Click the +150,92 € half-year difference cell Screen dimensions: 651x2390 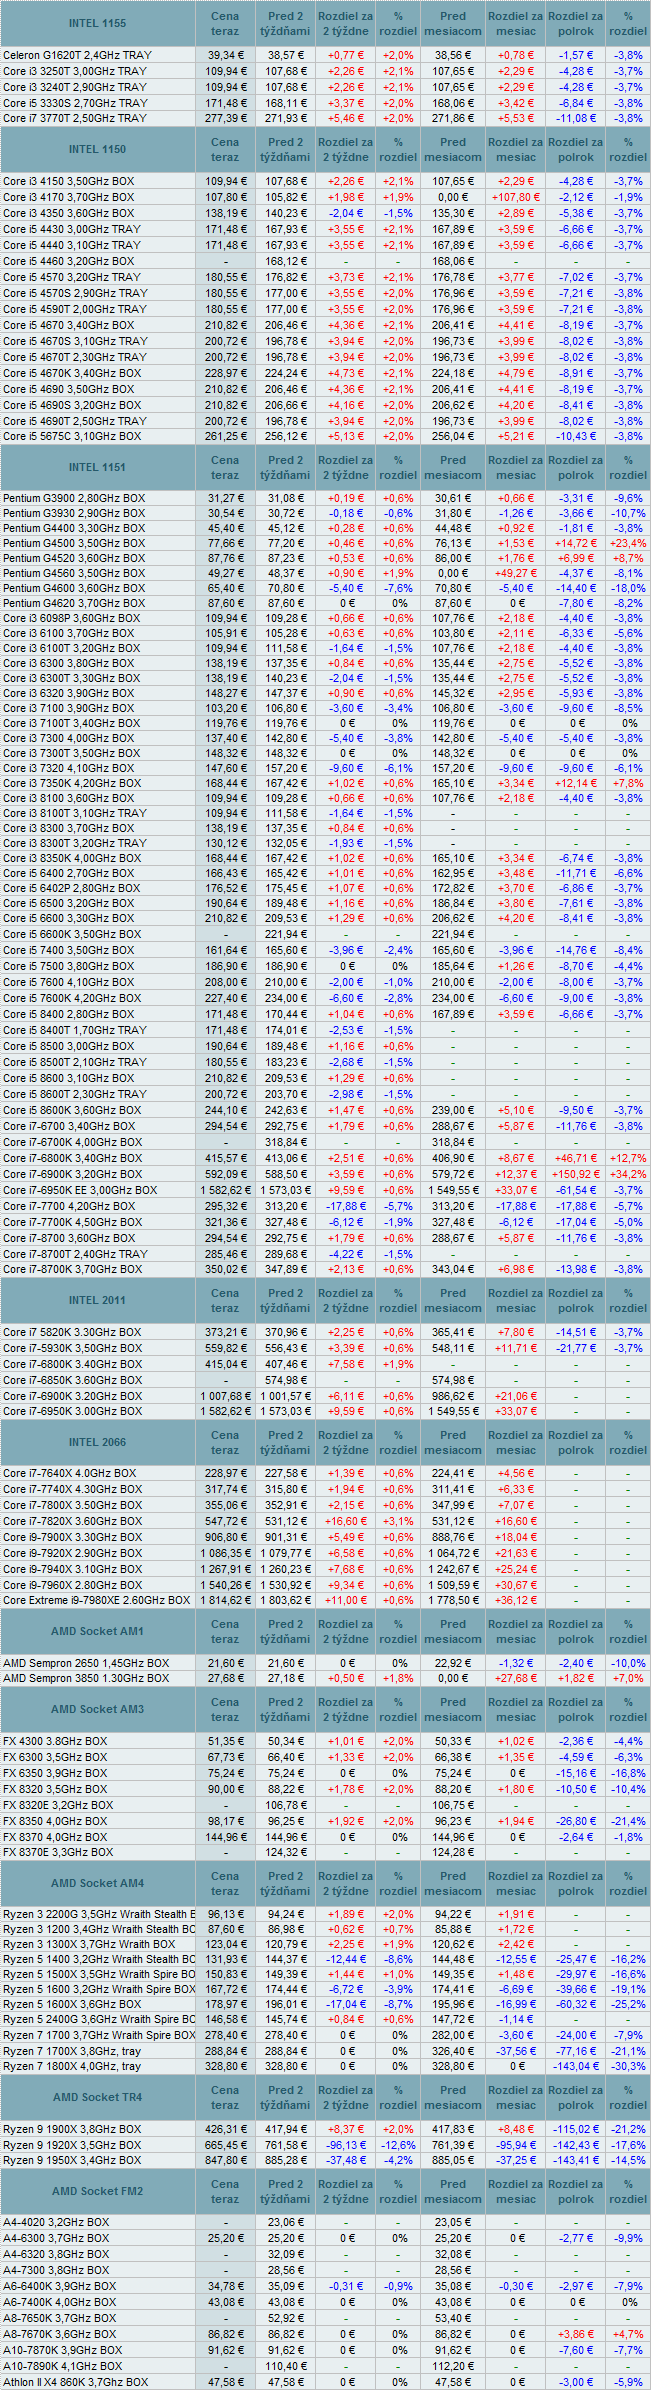click(x=576, y=1174)
